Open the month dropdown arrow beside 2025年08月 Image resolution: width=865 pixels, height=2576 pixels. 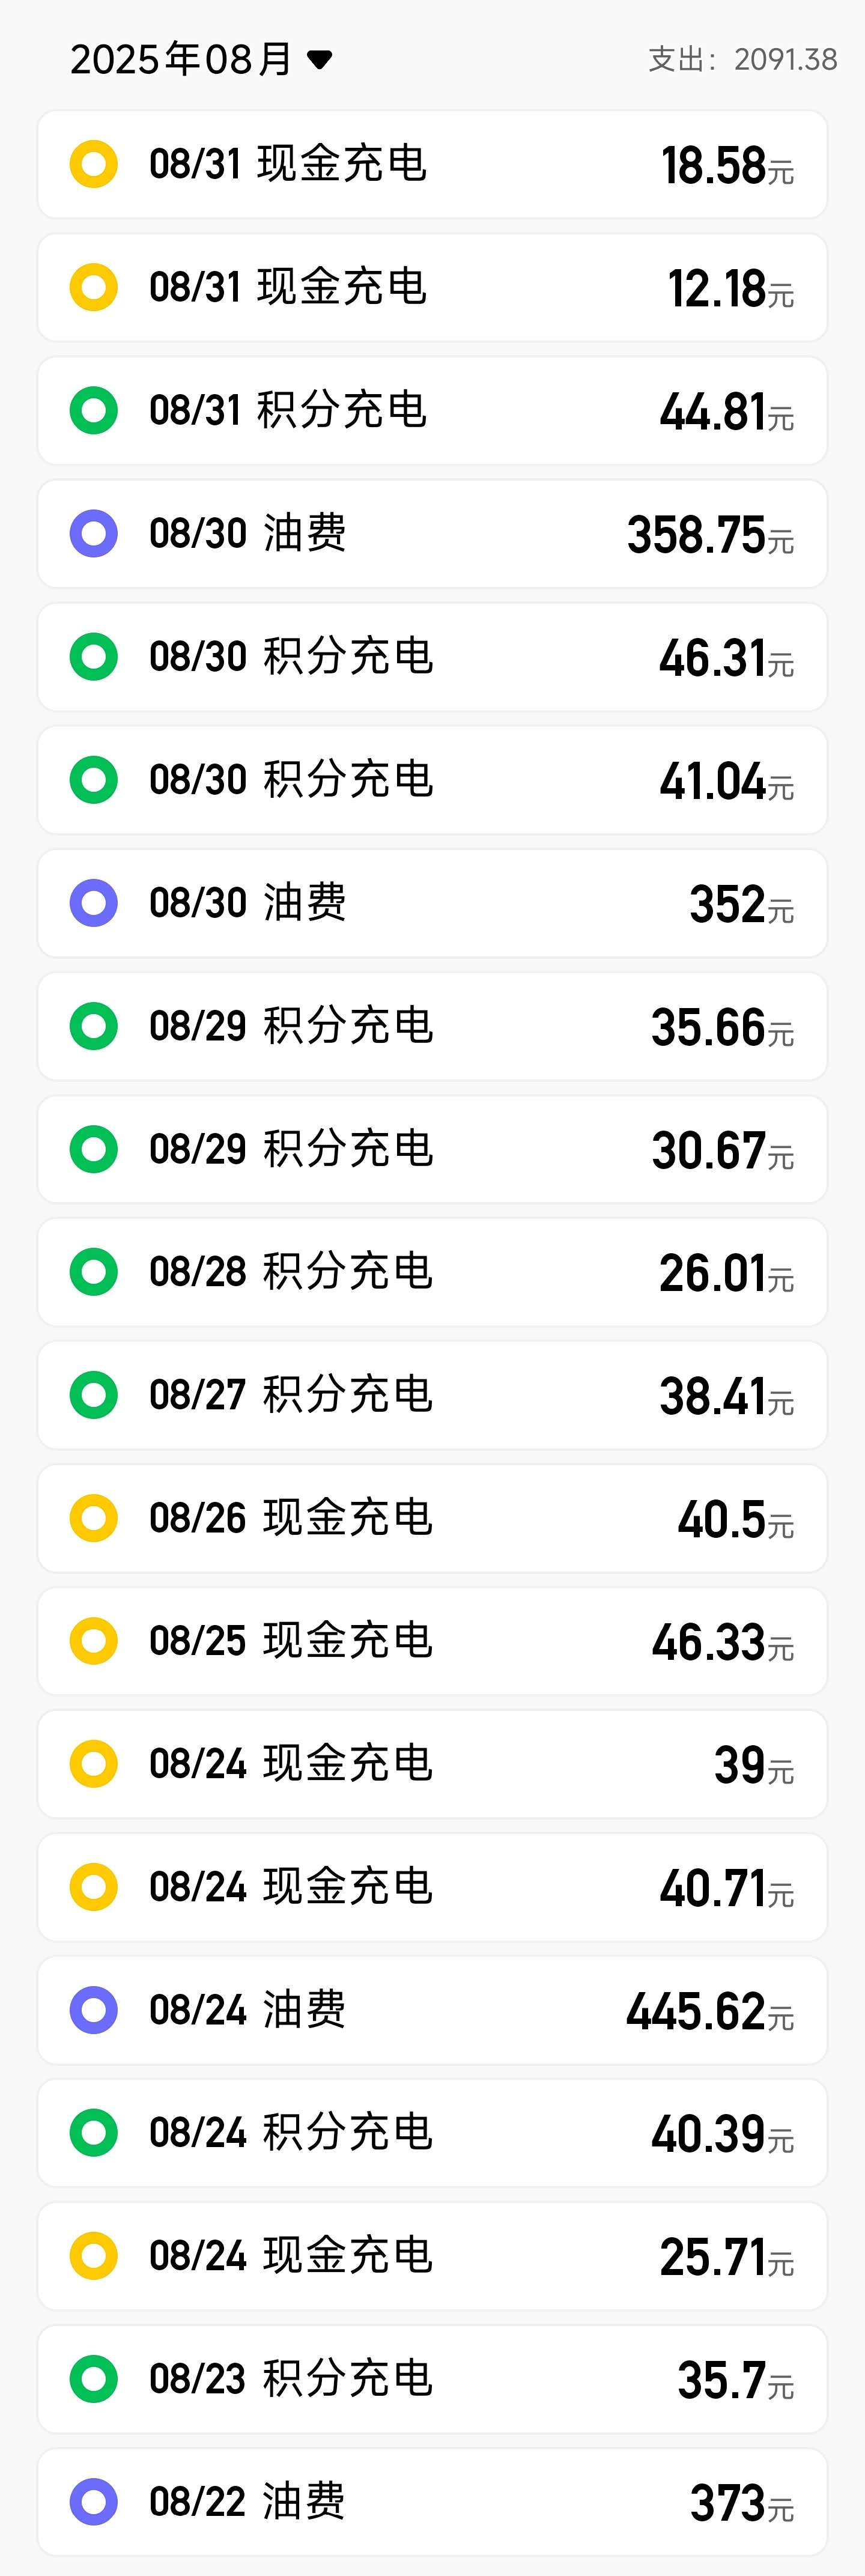pyautogui.click(x=319, y=60)
